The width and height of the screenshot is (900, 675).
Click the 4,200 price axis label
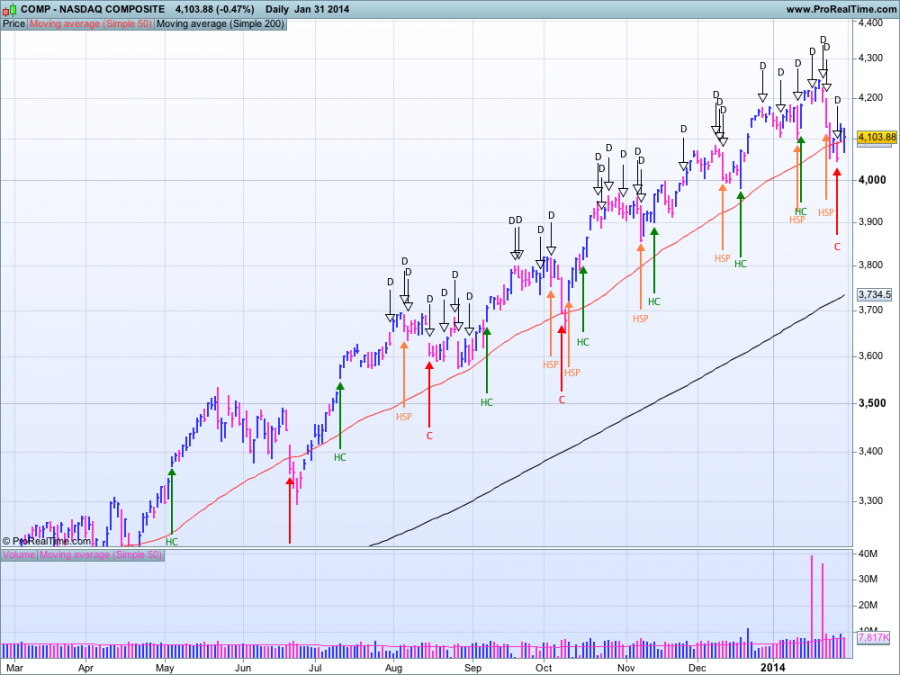click(x=871, y=98)
